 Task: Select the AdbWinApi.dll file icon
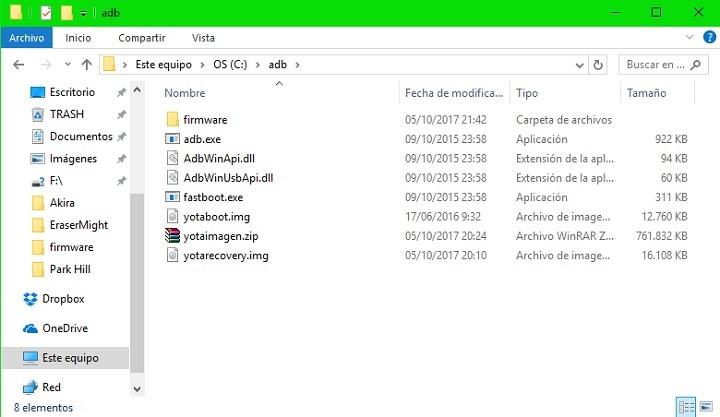click(x=173, y=158)
